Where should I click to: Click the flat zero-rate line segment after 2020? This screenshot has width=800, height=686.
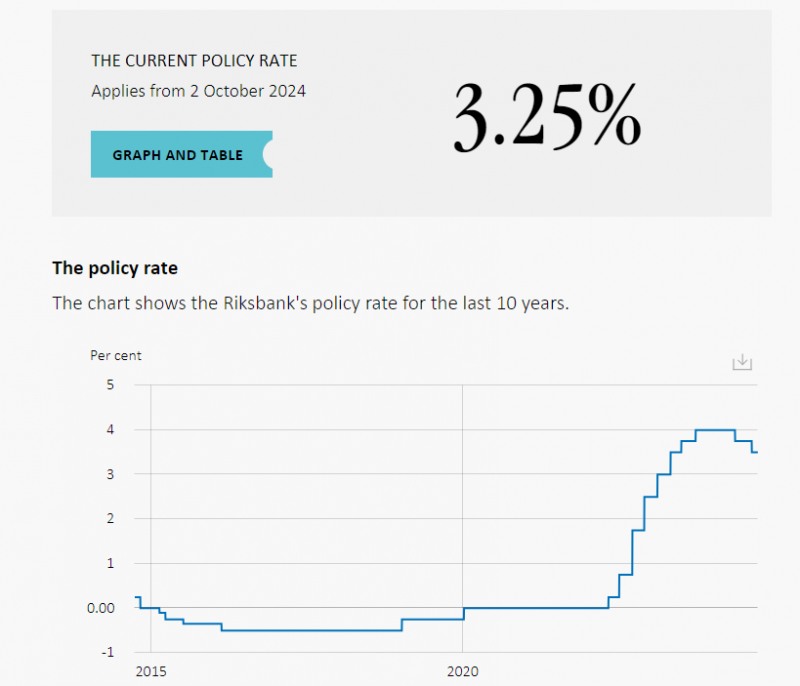(535, 608)
